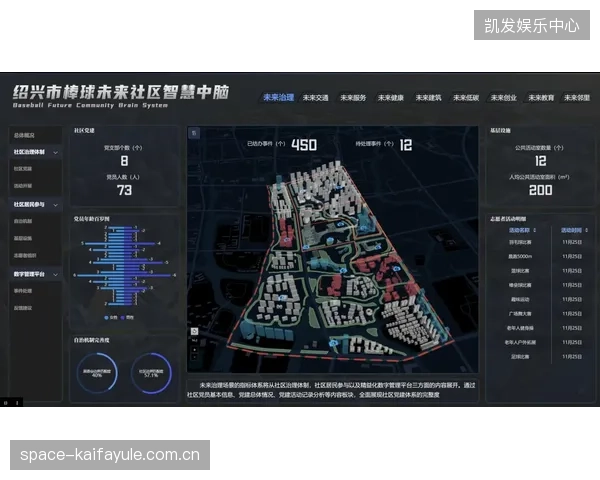Open the 志愿者组织 sidebar item
Image resolution: width=600 pixels, height=480 pixels.
25,256
